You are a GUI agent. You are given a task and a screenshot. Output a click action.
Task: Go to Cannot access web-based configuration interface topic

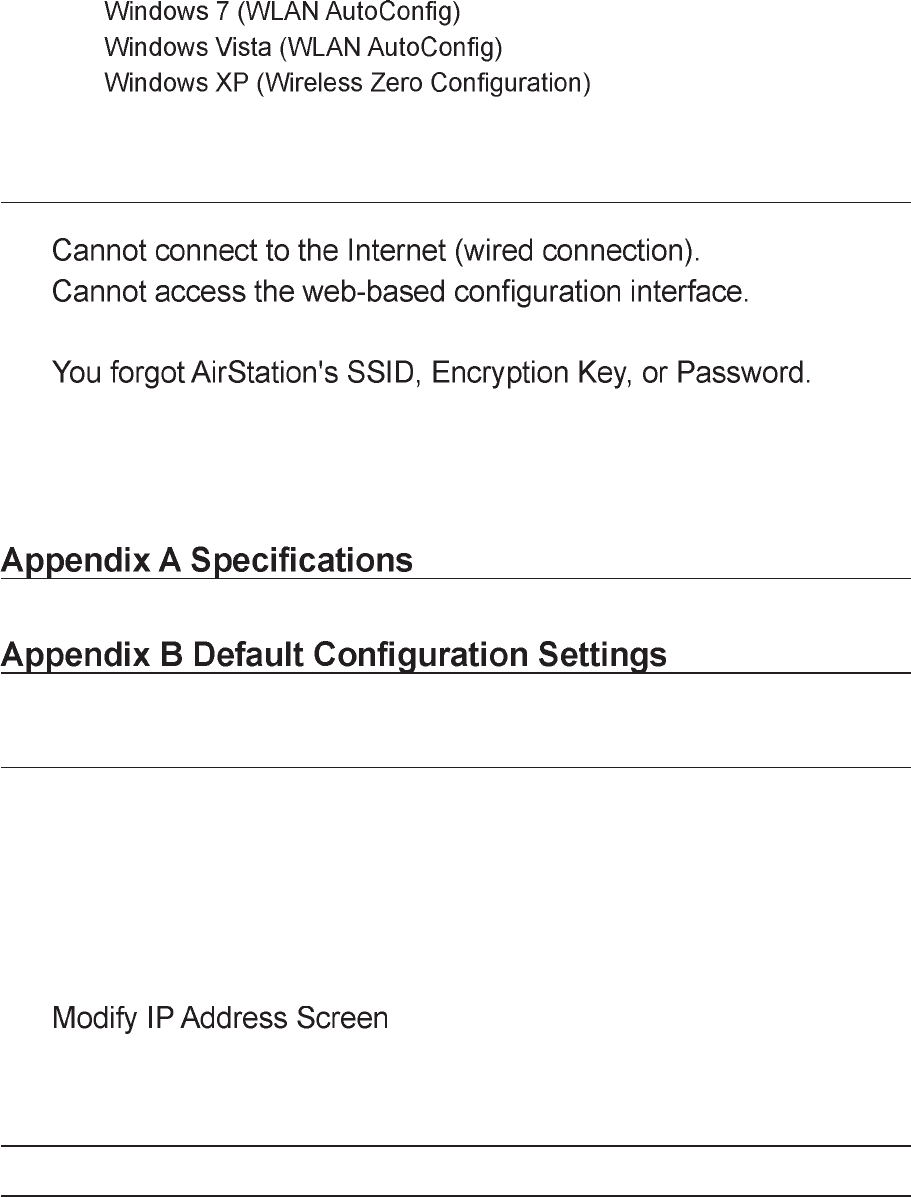tap(400, 292)
